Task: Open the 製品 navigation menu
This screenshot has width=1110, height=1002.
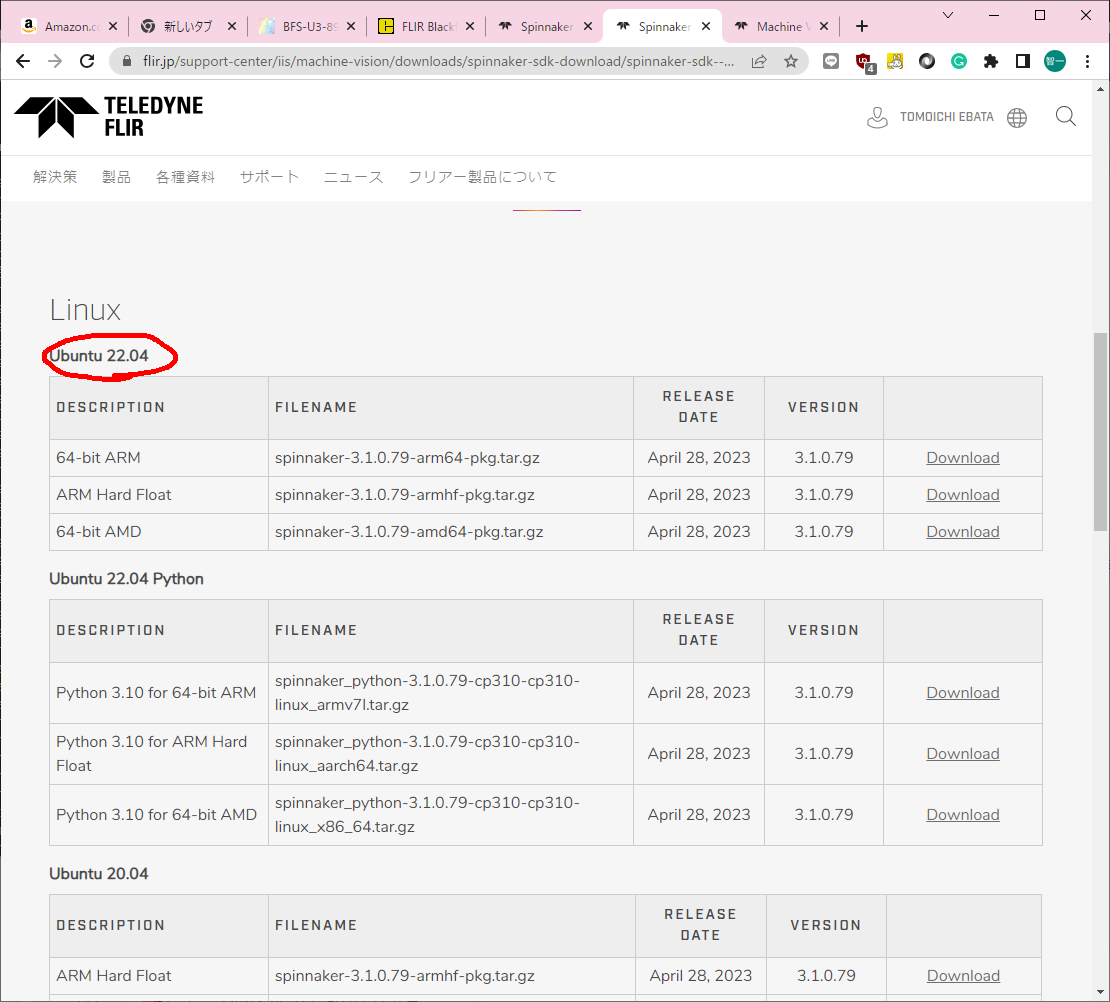Action: (x=116, y=177)
